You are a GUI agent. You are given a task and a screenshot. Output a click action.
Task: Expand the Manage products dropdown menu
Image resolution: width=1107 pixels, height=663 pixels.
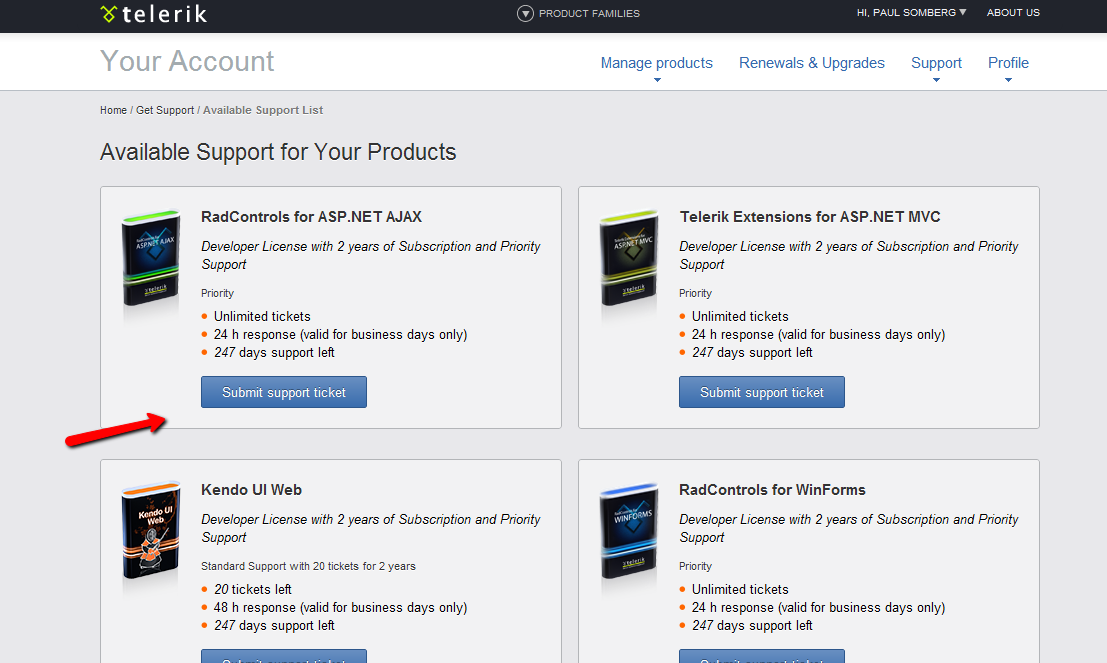656,63
